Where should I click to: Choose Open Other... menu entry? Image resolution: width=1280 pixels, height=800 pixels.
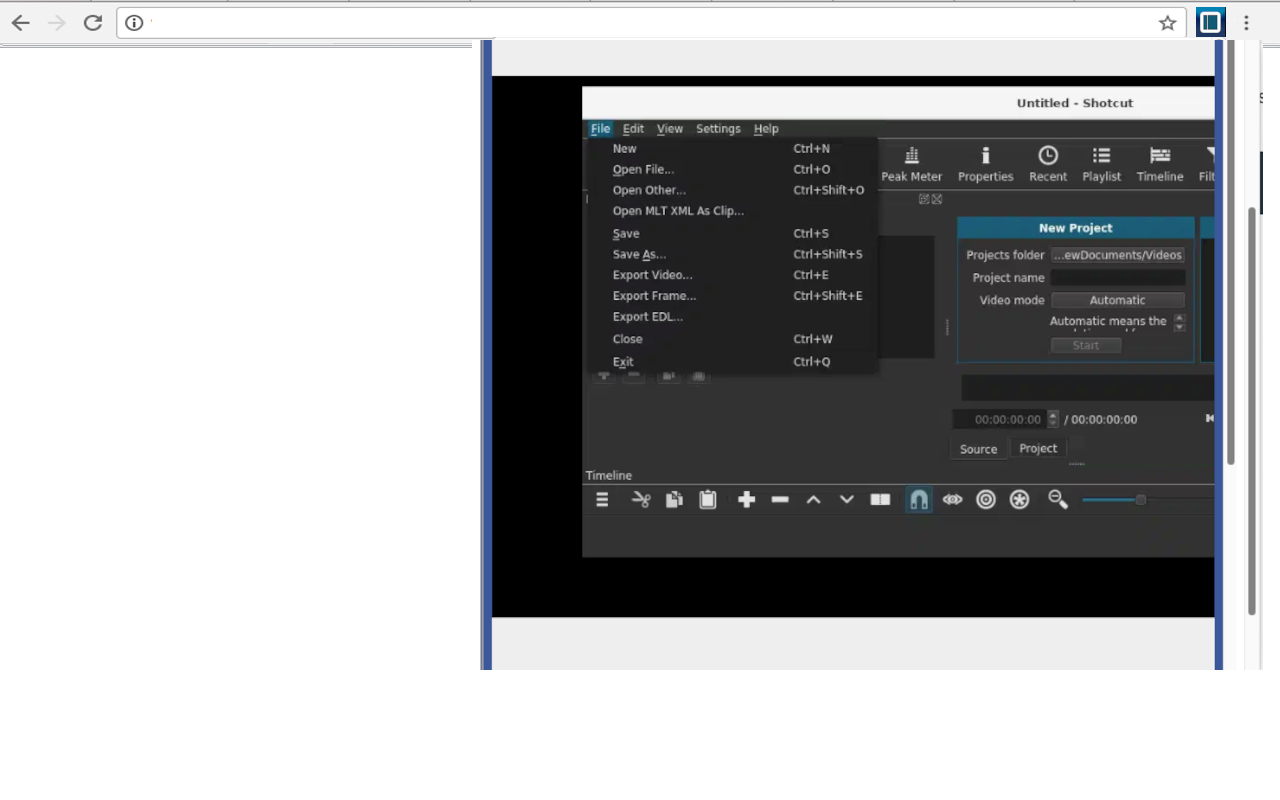pos(732,190)
